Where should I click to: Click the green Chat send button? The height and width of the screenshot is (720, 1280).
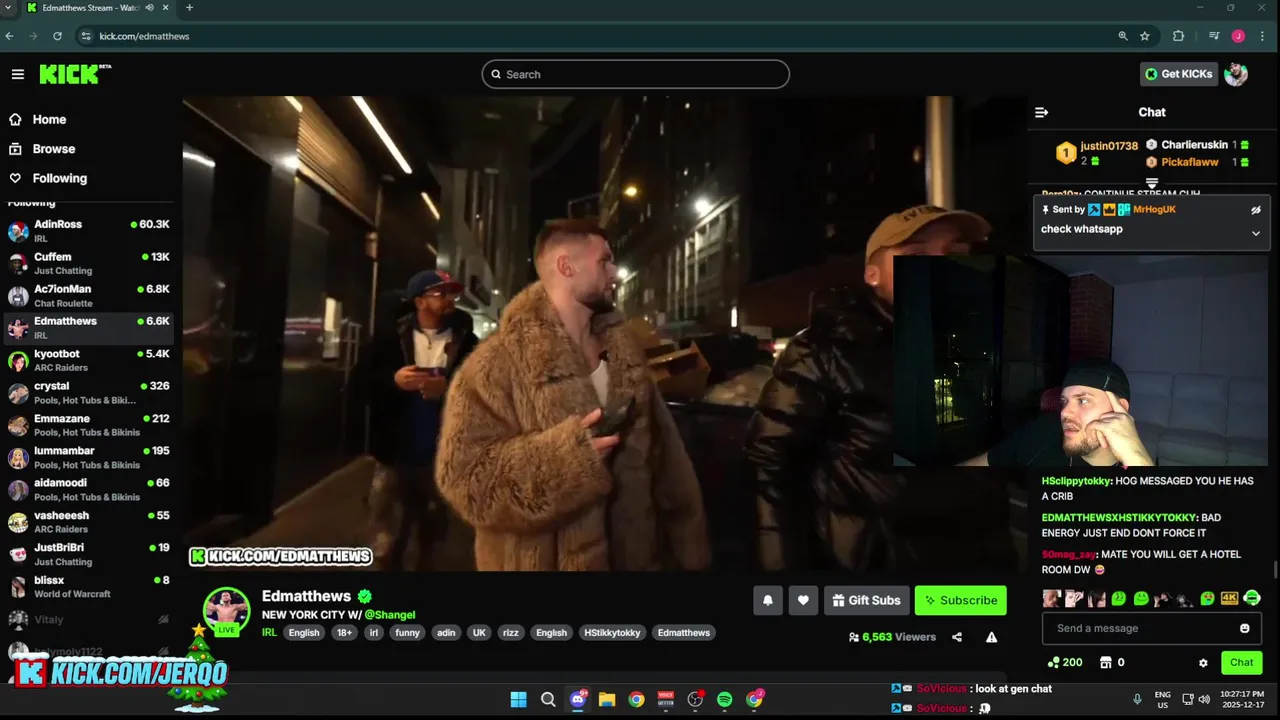tap(1241, 662)
